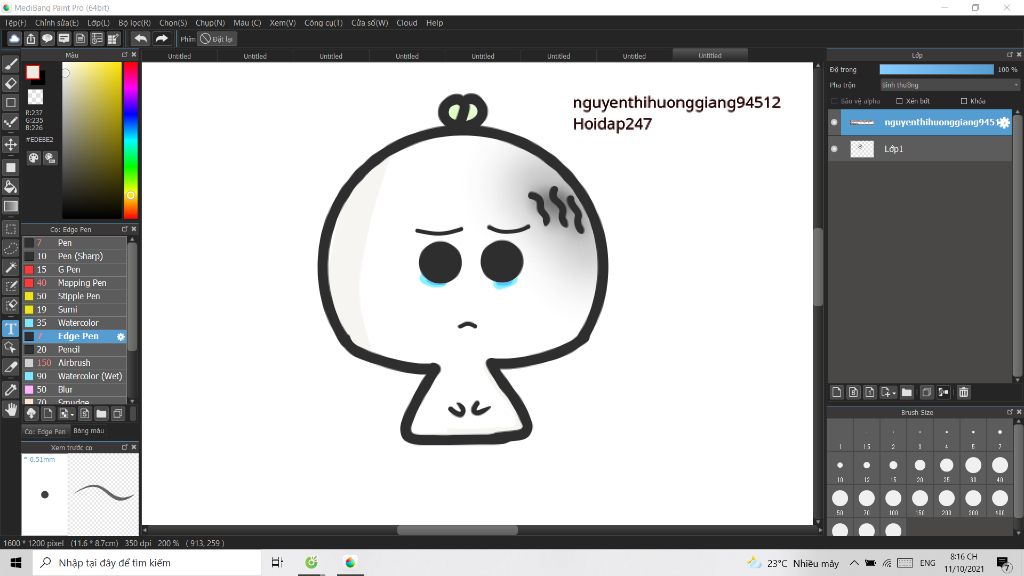Select the Bucket fill tool
Image resolution: width=1024 pixels, height=576 pixels.
click(10, 187)
